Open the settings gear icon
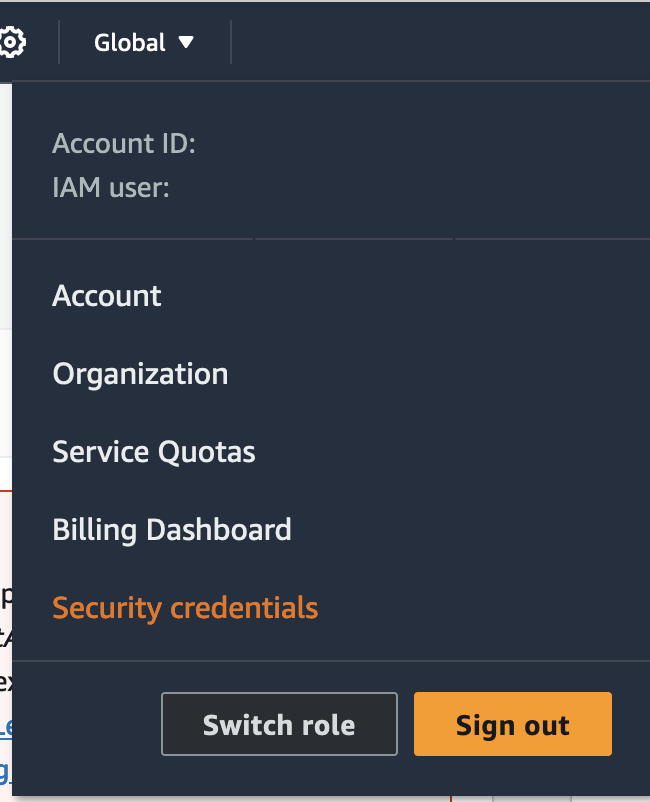The height and width of the screenshot is (802, 650). [x=13, y=42]
